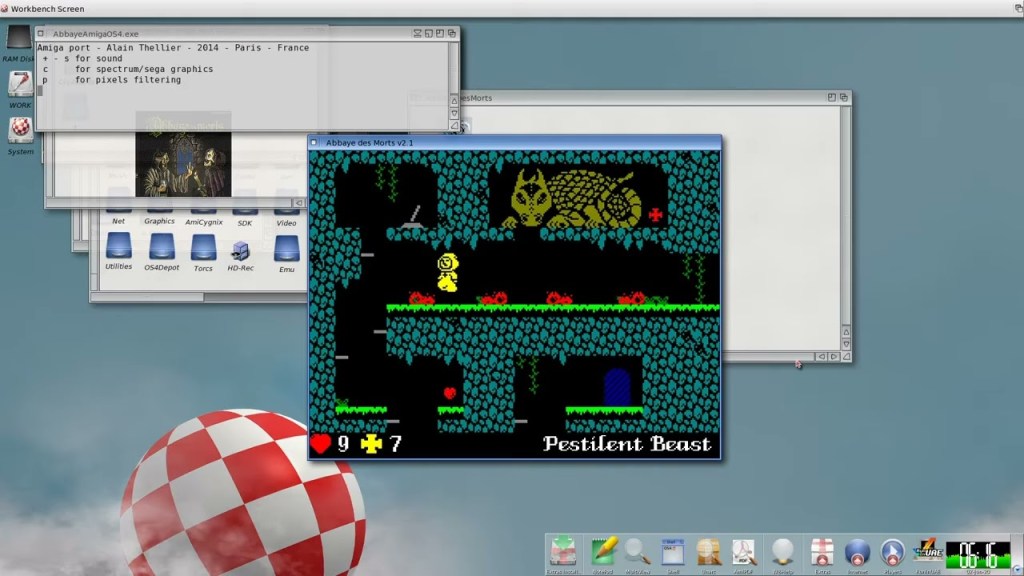Open the RAM Disk desktop icon
Screen dimensions: 1024x576
[19, 40]
